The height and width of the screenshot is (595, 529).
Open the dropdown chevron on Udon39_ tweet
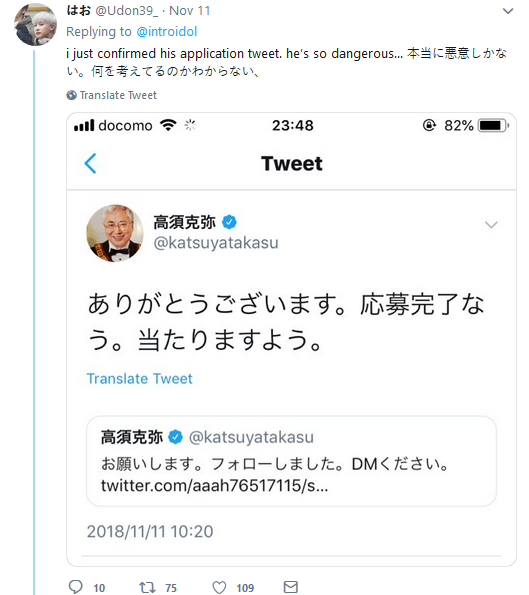(x=508, y=11)
